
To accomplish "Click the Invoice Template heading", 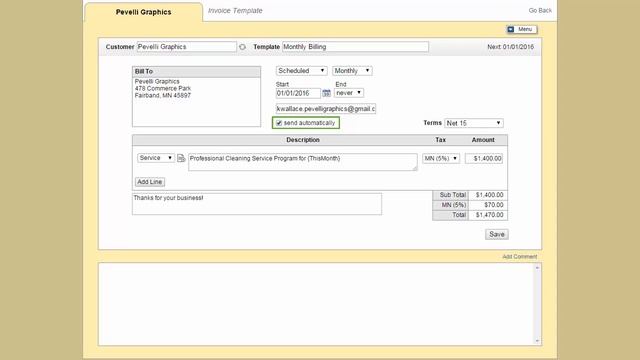I will [235, 11].
